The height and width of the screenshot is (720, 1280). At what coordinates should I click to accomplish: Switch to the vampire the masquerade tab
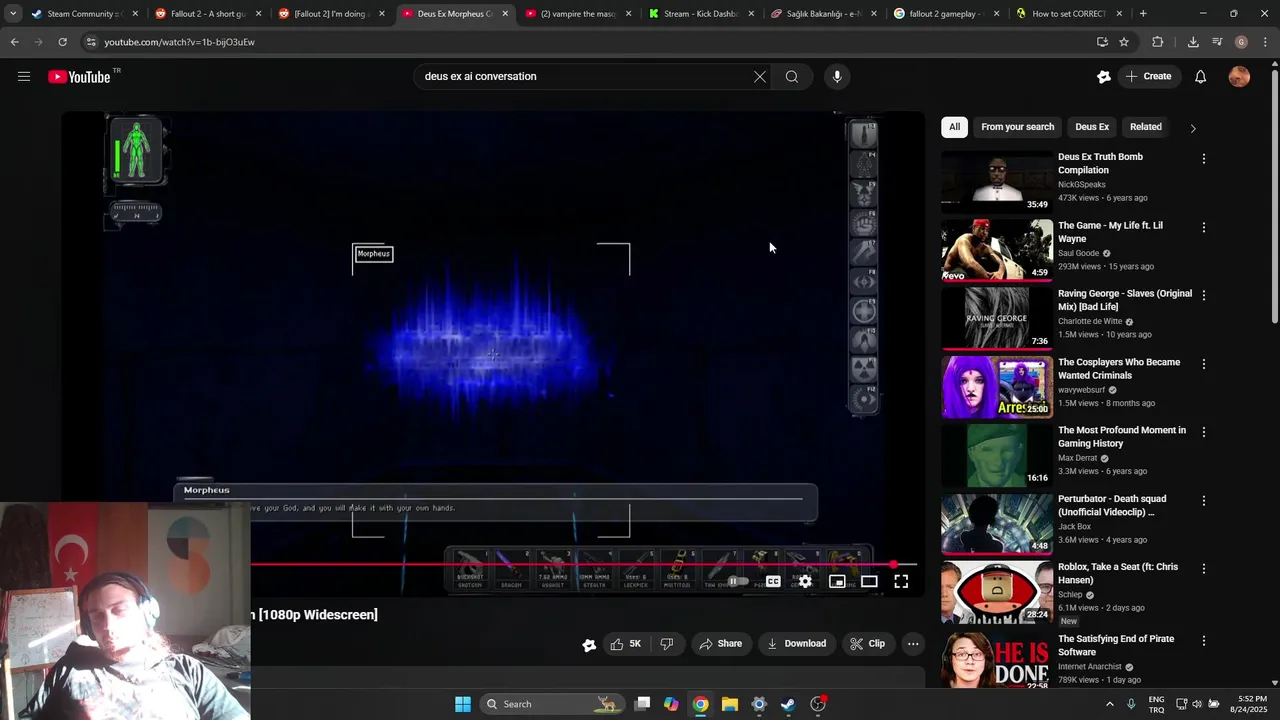point(578,14)
